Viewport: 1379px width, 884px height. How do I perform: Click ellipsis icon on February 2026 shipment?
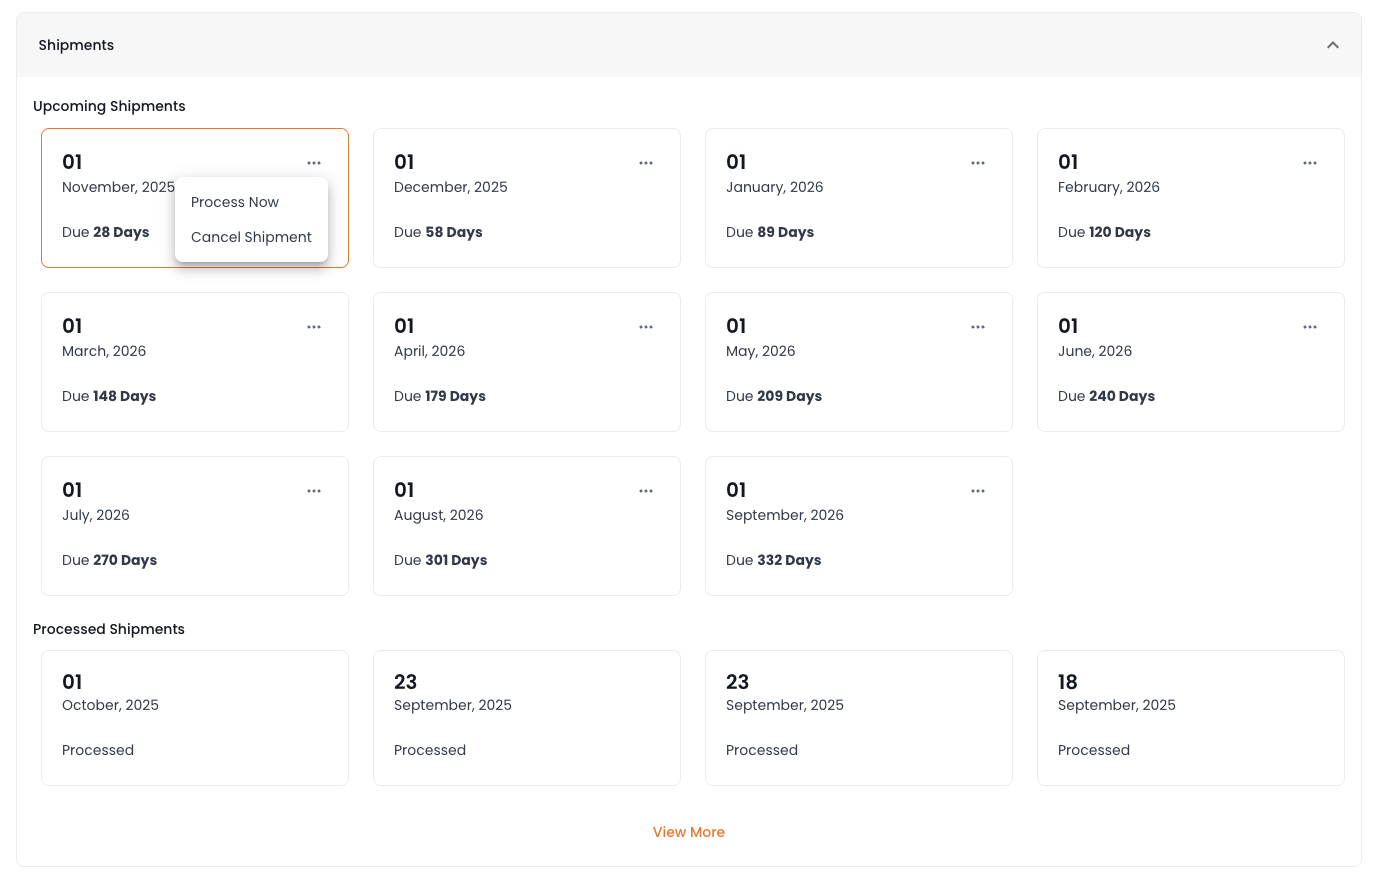pos(1310,163)
